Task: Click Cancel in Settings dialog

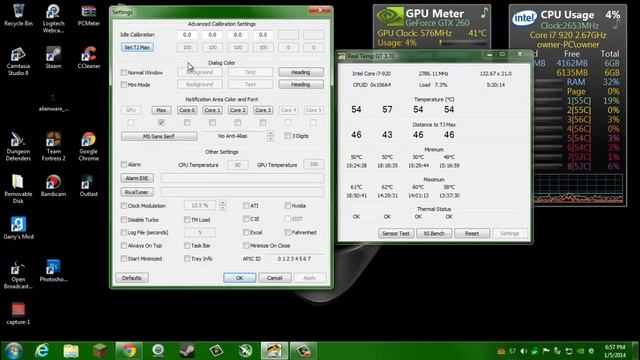Action: (275, 278)
